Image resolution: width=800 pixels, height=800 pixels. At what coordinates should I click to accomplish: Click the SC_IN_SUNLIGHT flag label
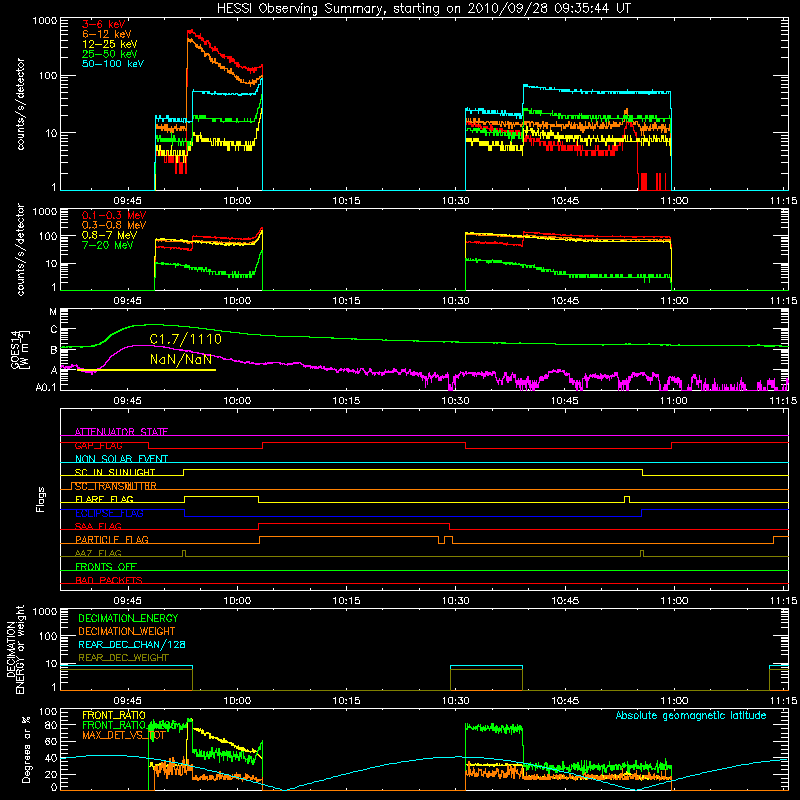click(115, 472)
